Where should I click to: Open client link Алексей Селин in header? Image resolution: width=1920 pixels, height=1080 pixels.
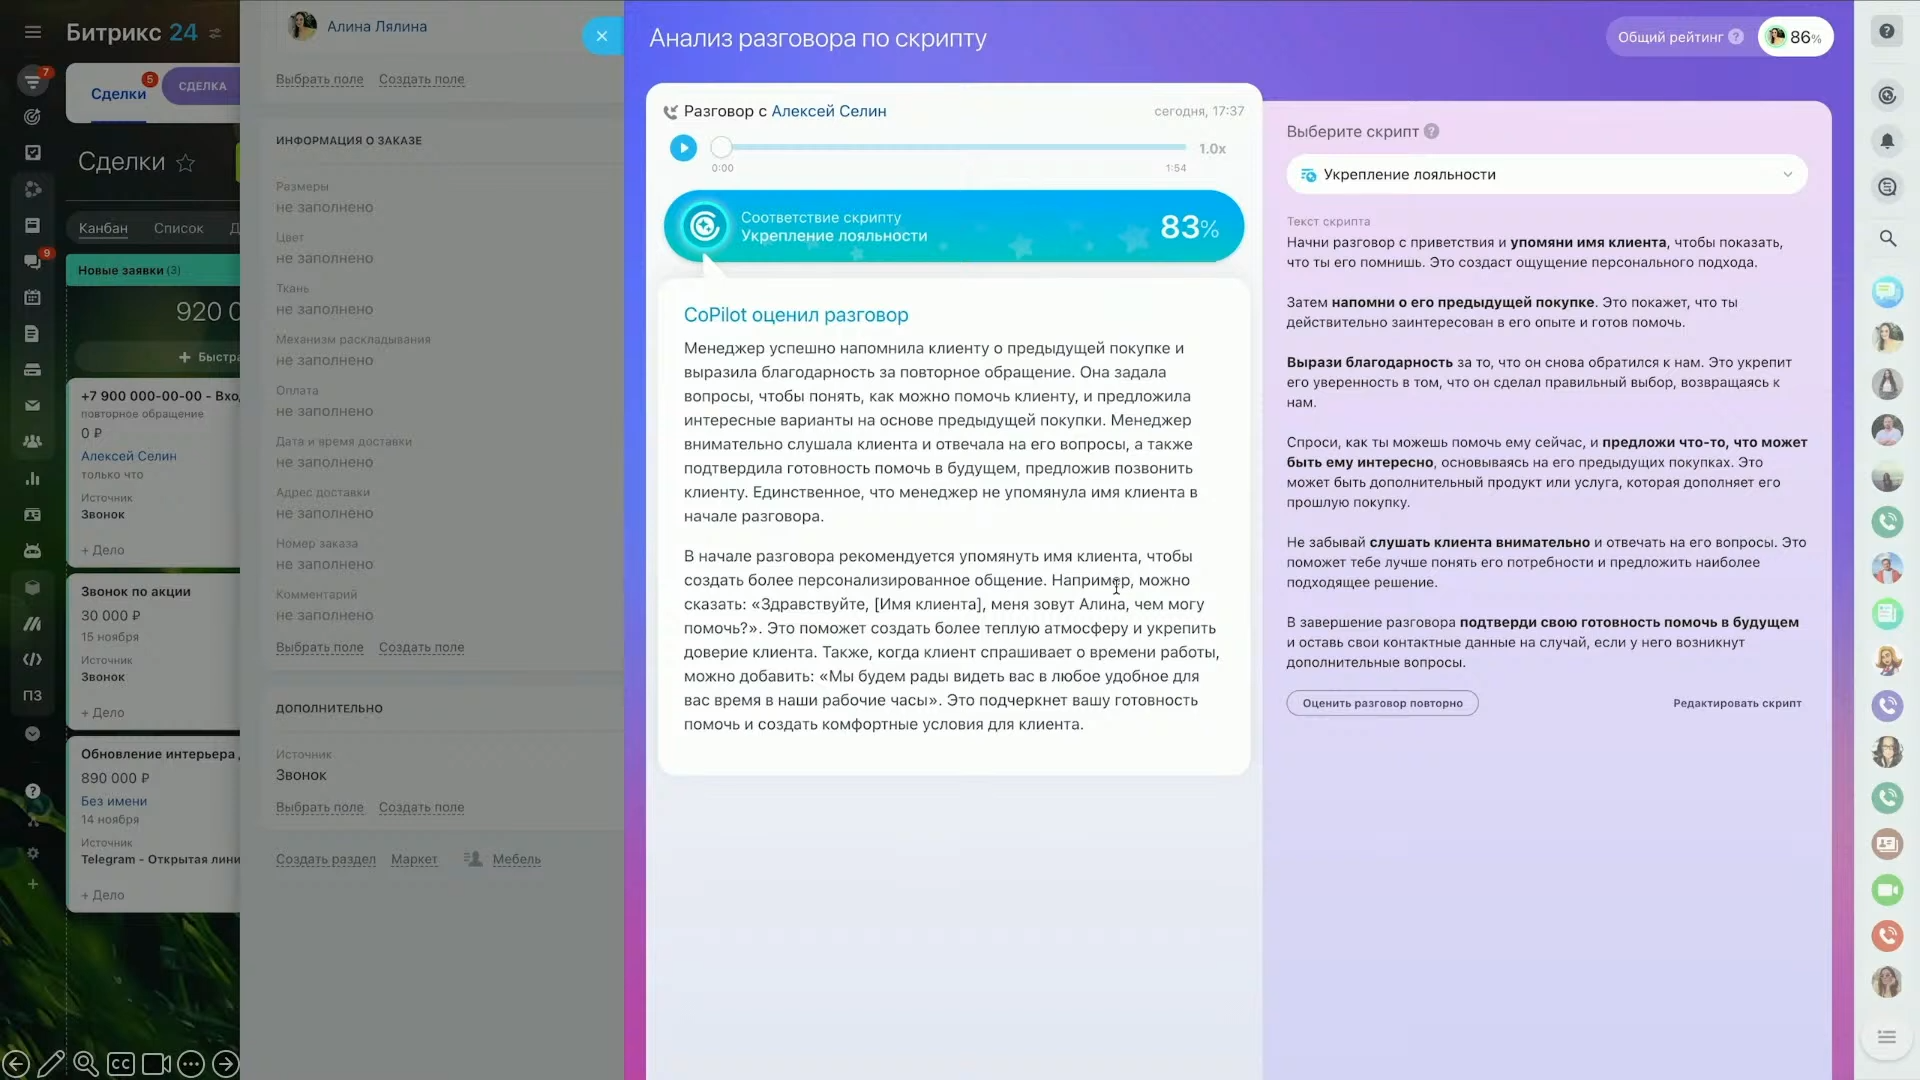[828, 111]
